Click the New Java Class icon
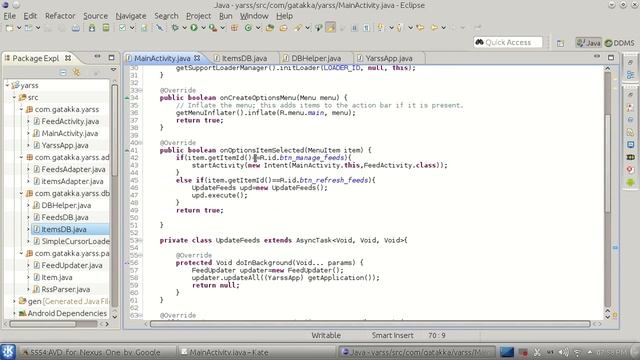This screenshot has width=640, height=360. pos(248,28)
